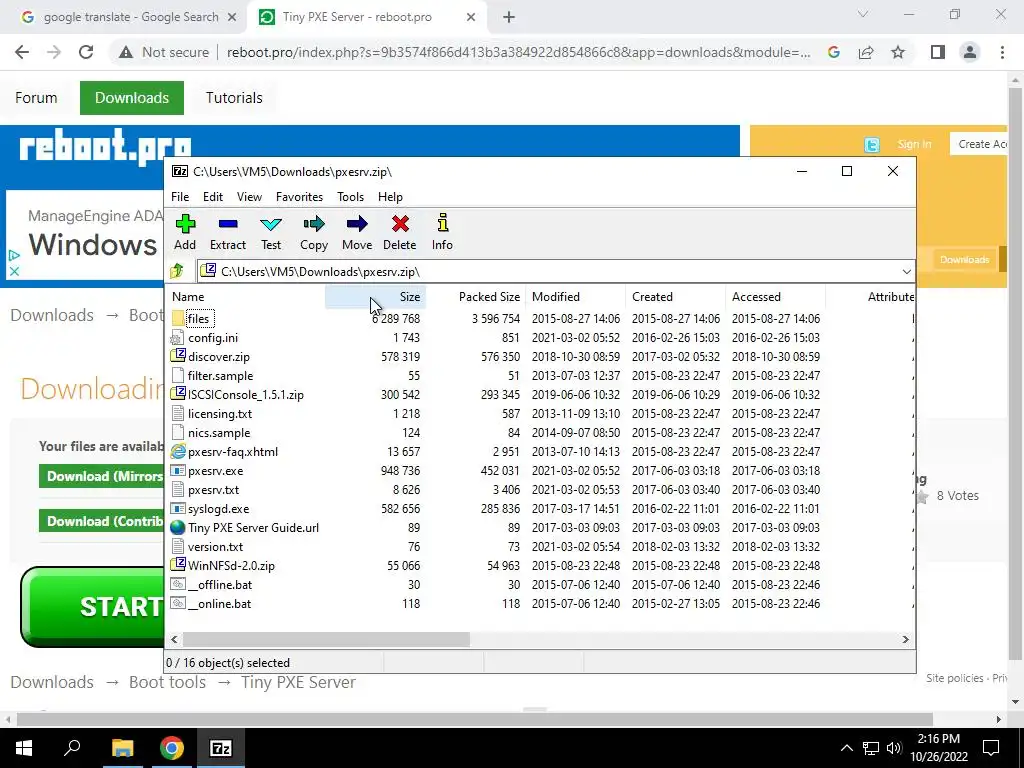Open the Forum tab on reboot.pro
The width and height of the screenshot is (1024, 768).
click(36, 98)
